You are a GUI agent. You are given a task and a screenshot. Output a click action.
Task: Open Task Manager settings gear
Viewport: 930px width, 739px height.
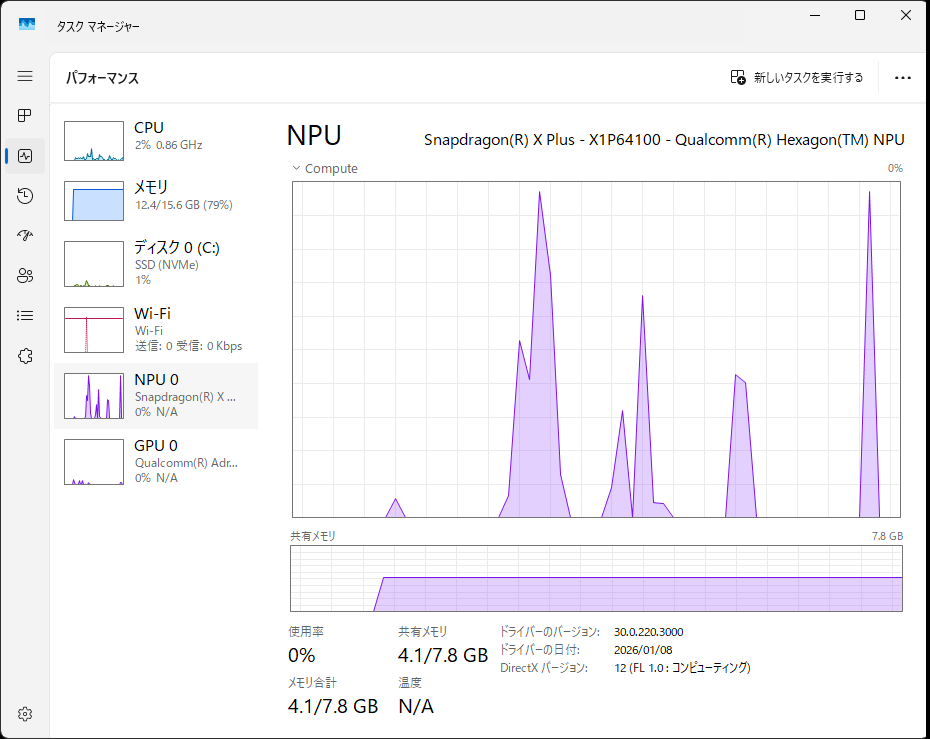point(25,714)
